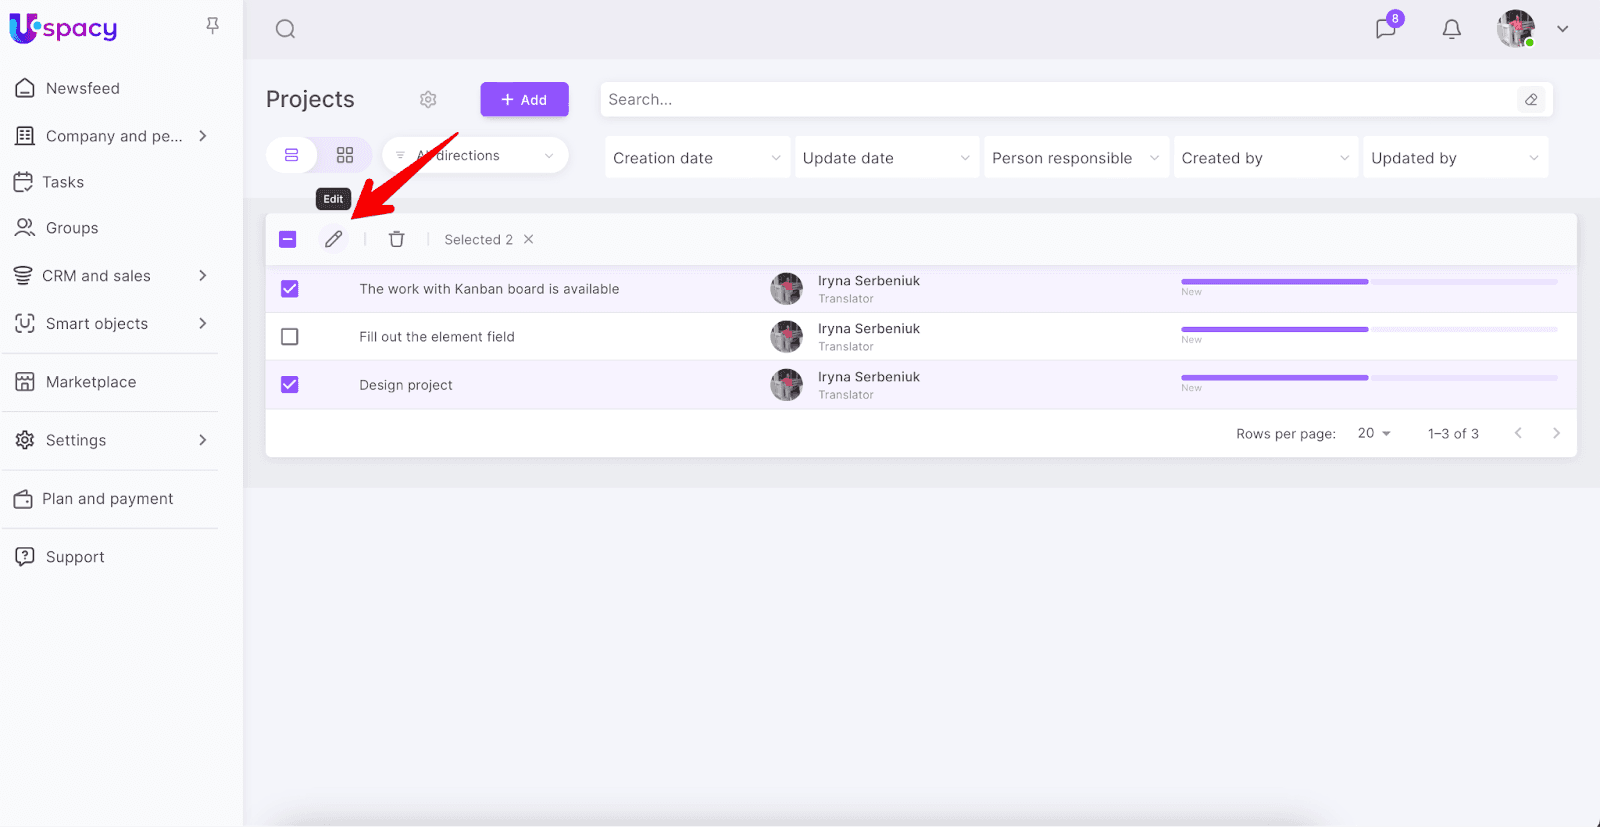Change rows per page dropdown
1600x827 pixels.
coord(1374,433)
